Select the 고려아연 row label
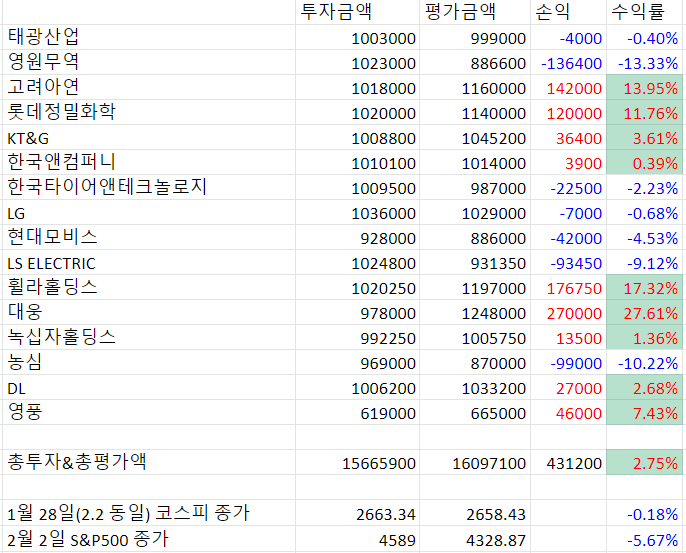686x553 pixels. point(149,87)
